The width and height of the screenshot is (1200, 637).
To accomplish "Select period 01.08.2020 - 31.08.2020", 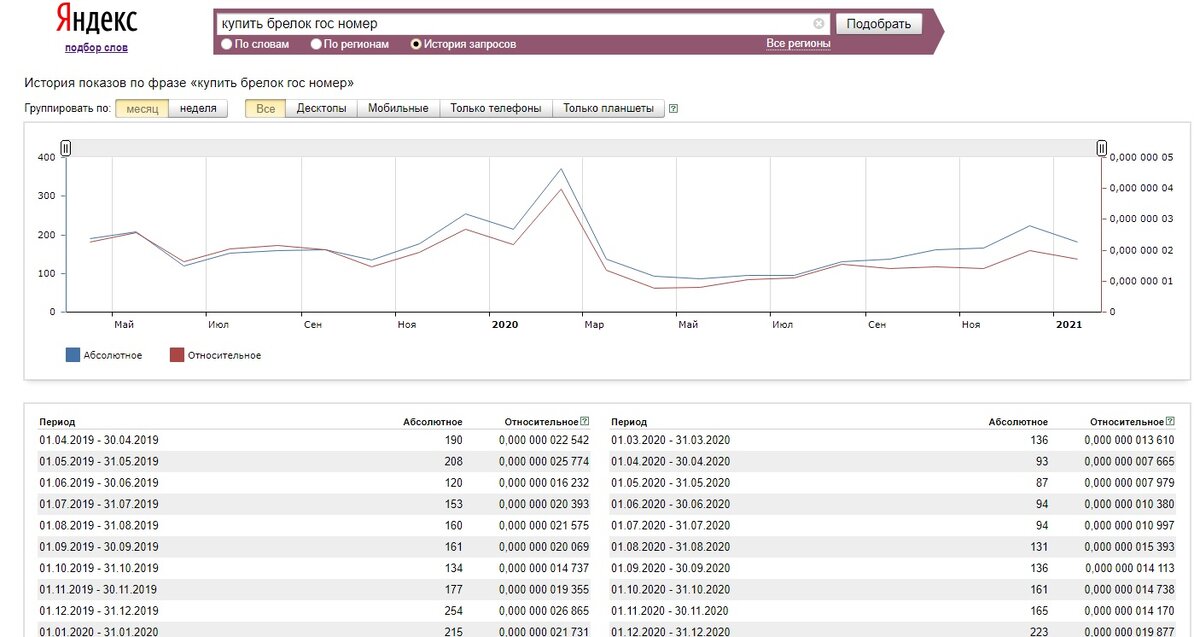I will 671,547.
